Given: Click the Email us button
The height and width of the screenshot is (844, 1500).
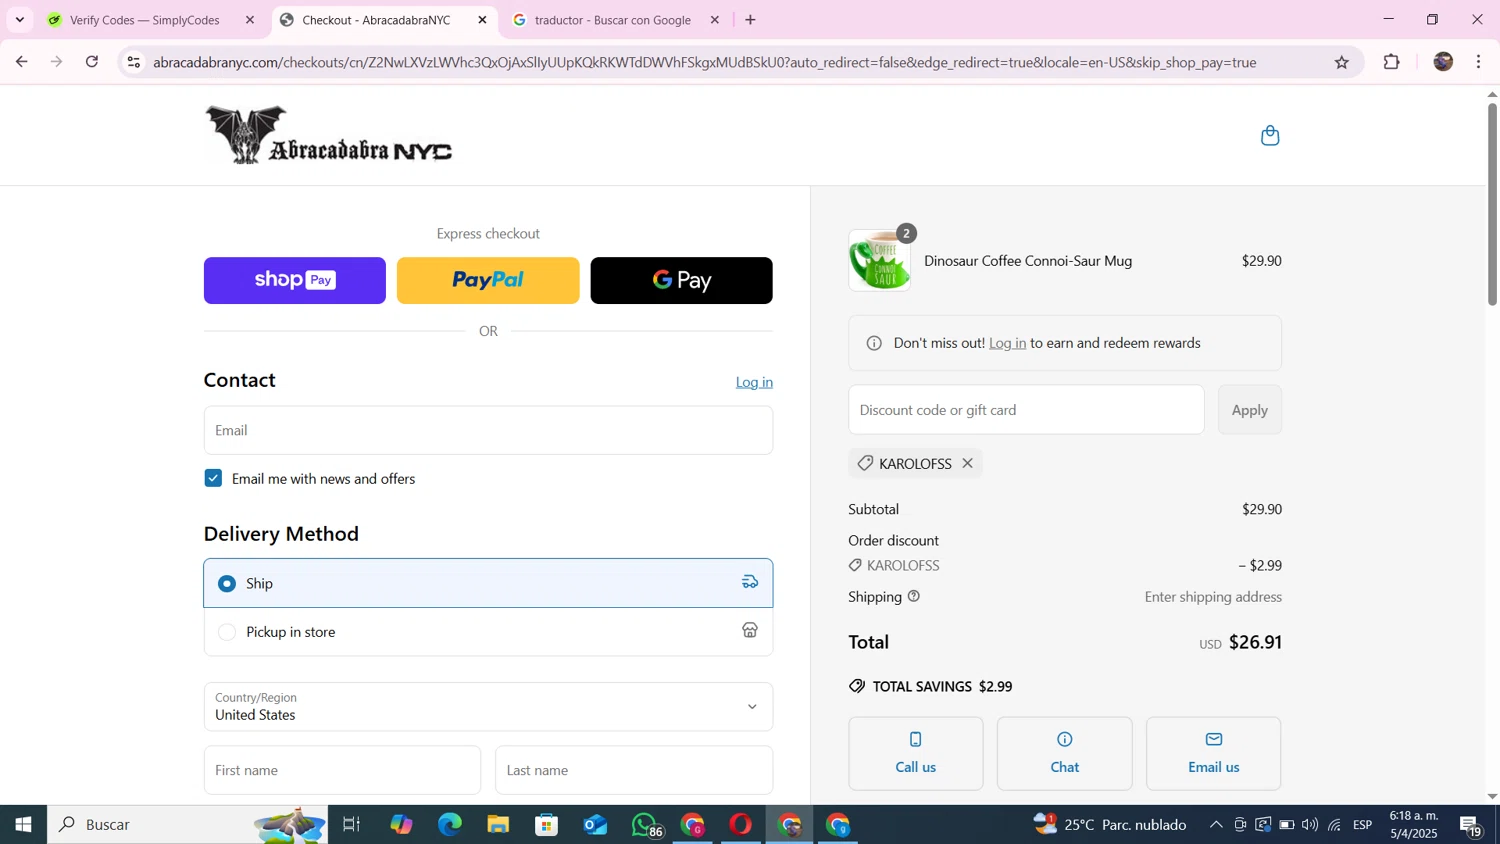Looking at the screenshot, I should [x=1214, y=753].
